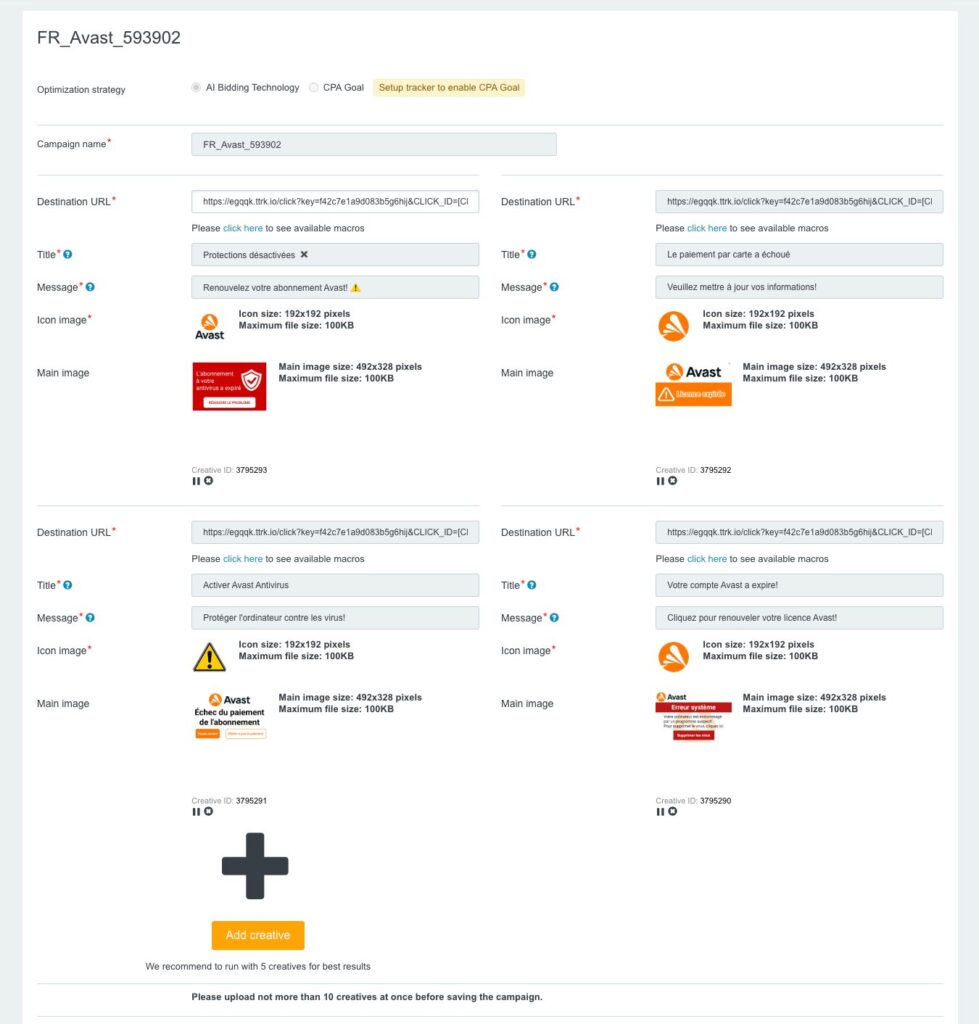Pause creative 3795293
Viewport: 979px width, 1024px height.
196,481
